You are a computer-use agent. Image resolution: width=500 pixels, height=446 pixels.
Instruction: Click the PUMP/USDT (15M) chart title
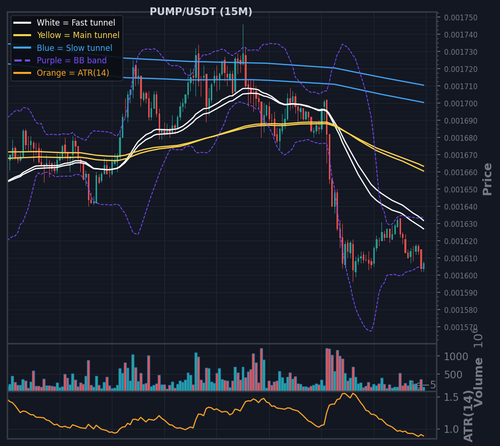pos(201,12)
